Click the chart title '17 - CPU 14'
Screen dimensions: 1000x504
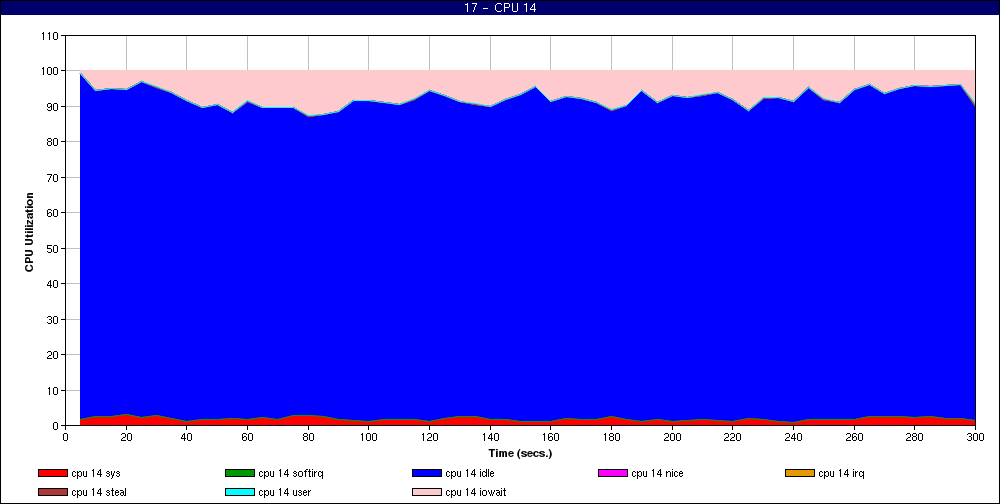(500, 8)
